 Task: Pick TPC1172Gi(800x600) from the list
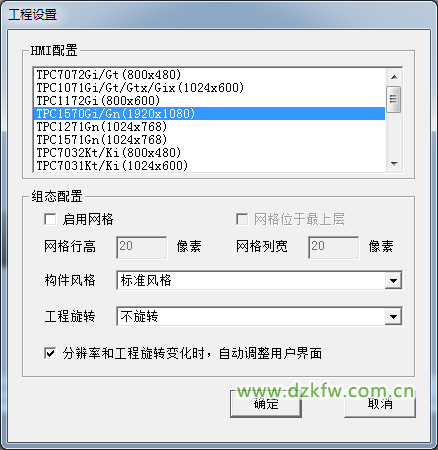tap(209, 101)
